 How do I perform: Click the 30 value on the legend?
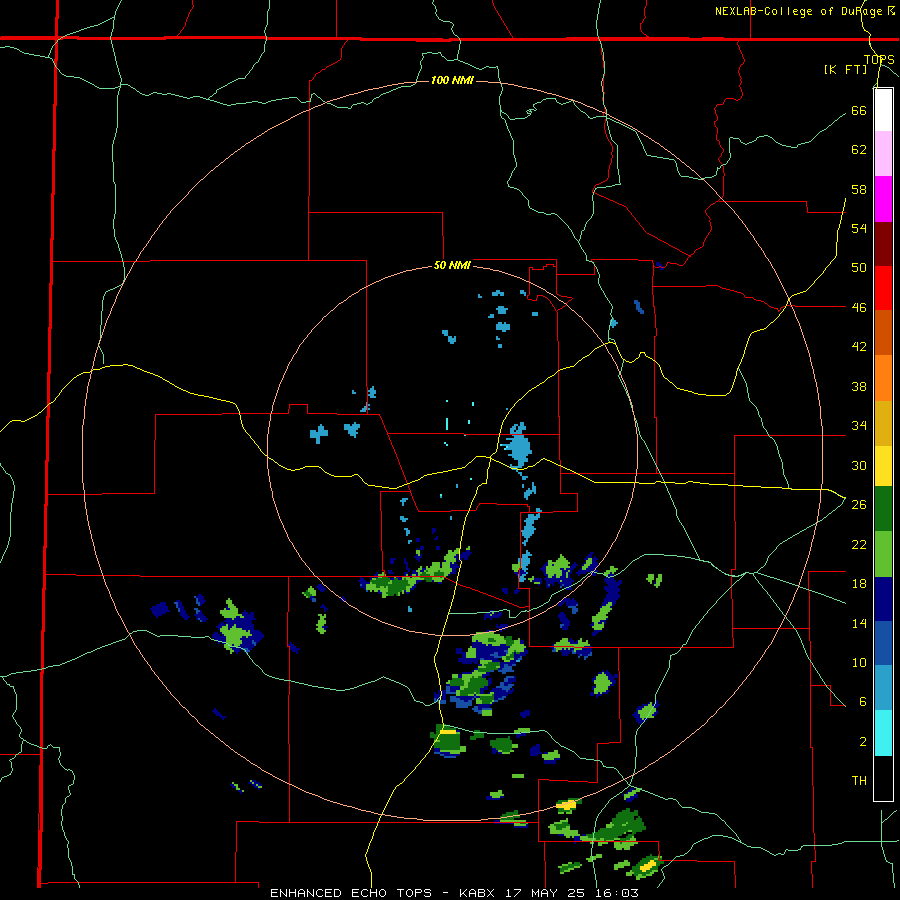pos(859,465)
